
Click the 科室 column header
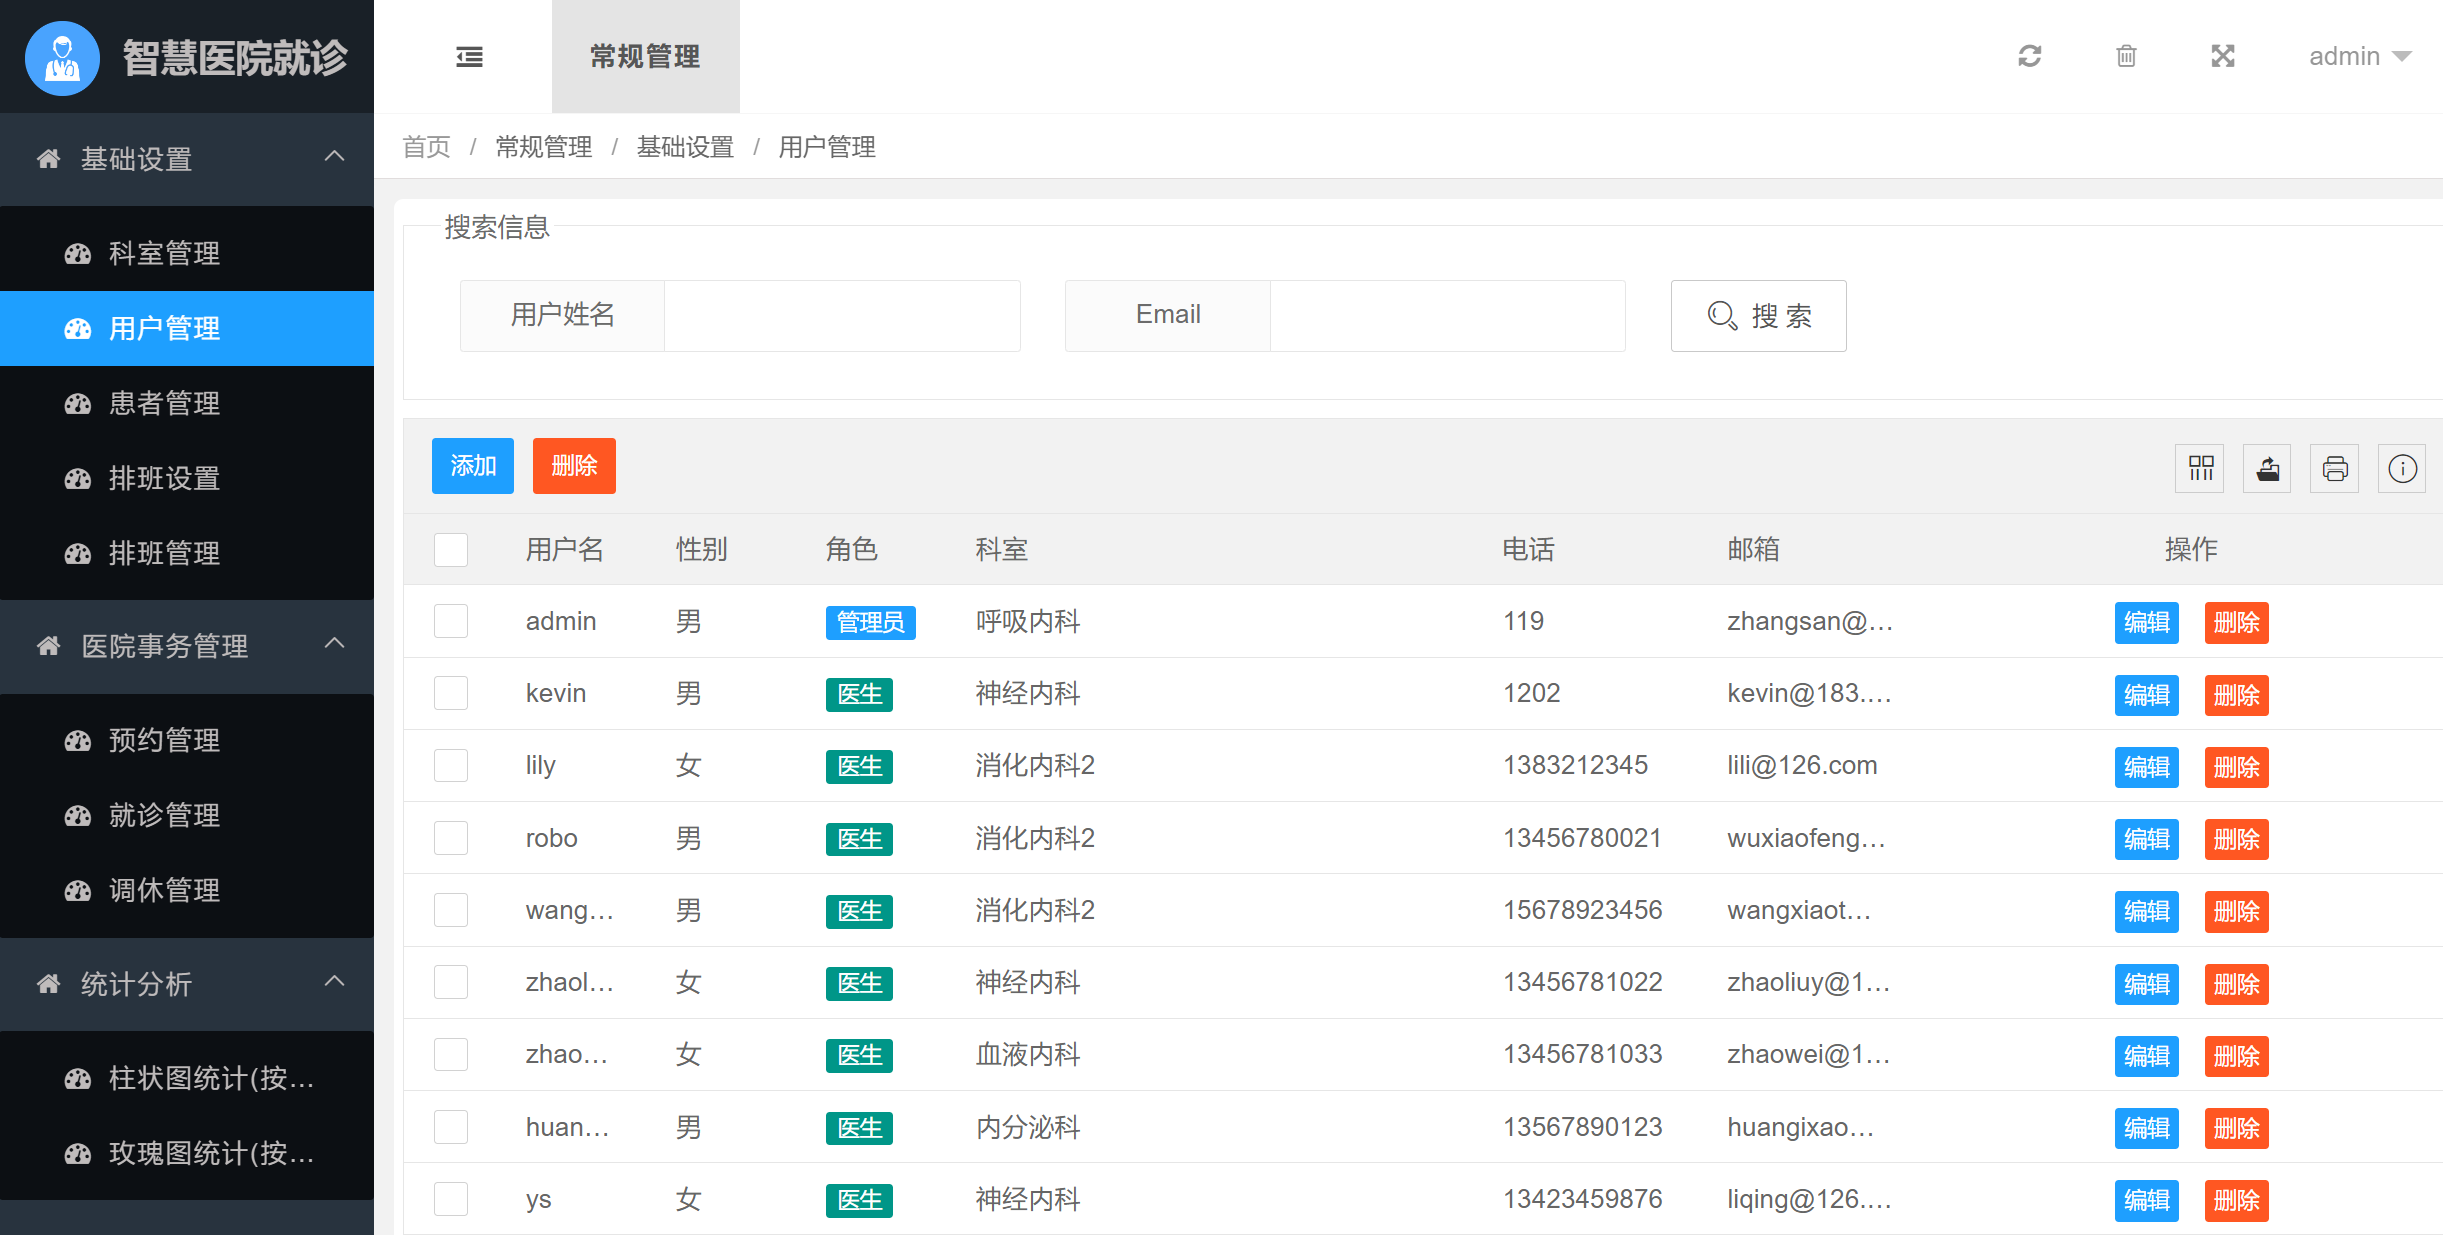1002,549
